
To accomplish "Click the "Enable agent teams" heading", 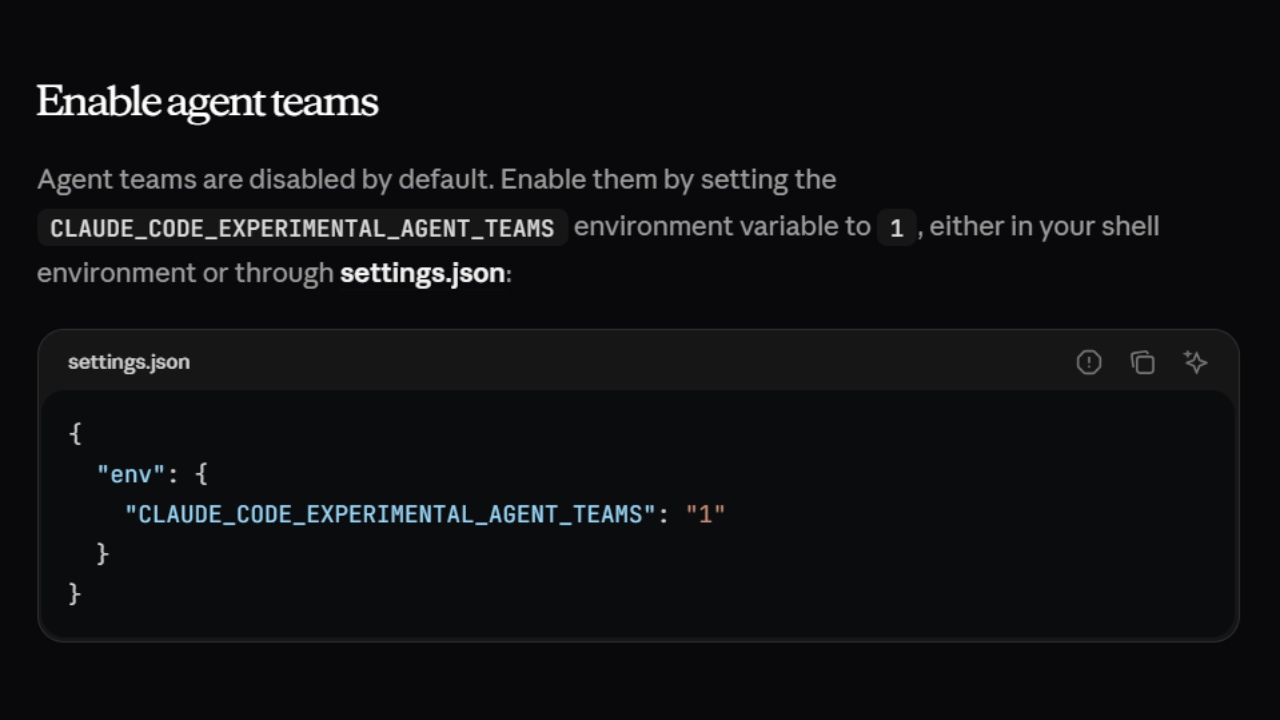I will tap(207, 102).
